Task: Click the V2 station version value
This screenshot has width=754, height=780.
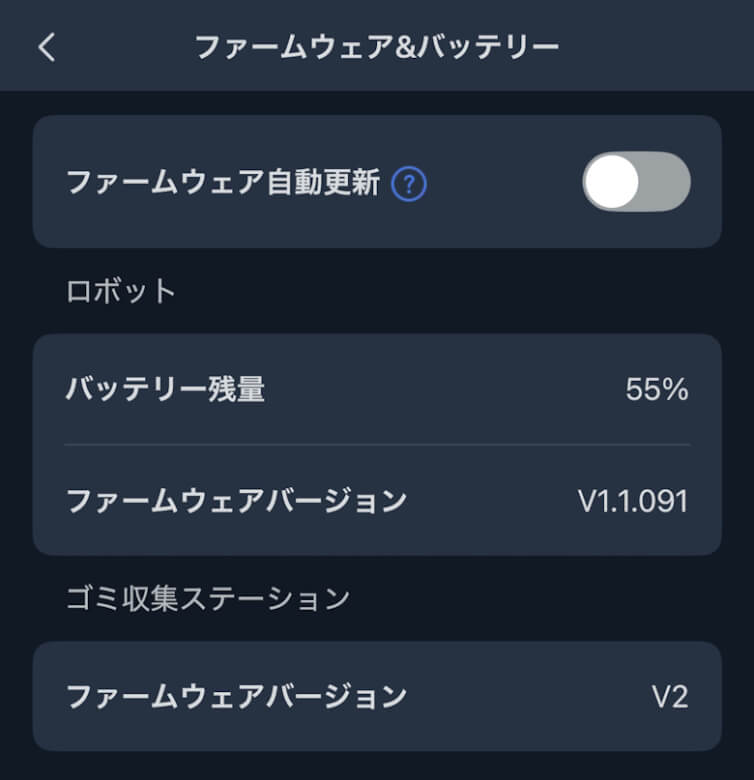Action: click(670, 696)
